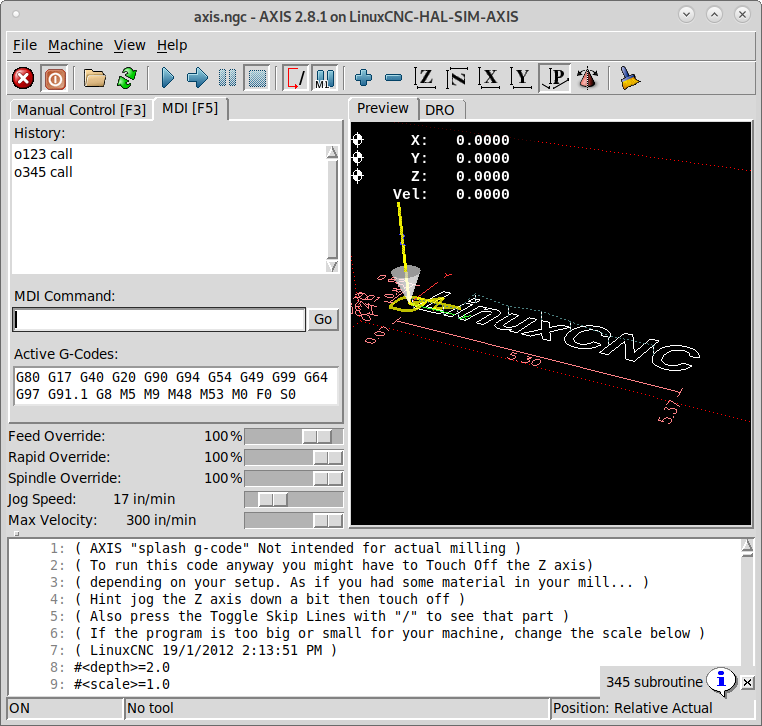Select Z top view icon

tap(424, 78)
